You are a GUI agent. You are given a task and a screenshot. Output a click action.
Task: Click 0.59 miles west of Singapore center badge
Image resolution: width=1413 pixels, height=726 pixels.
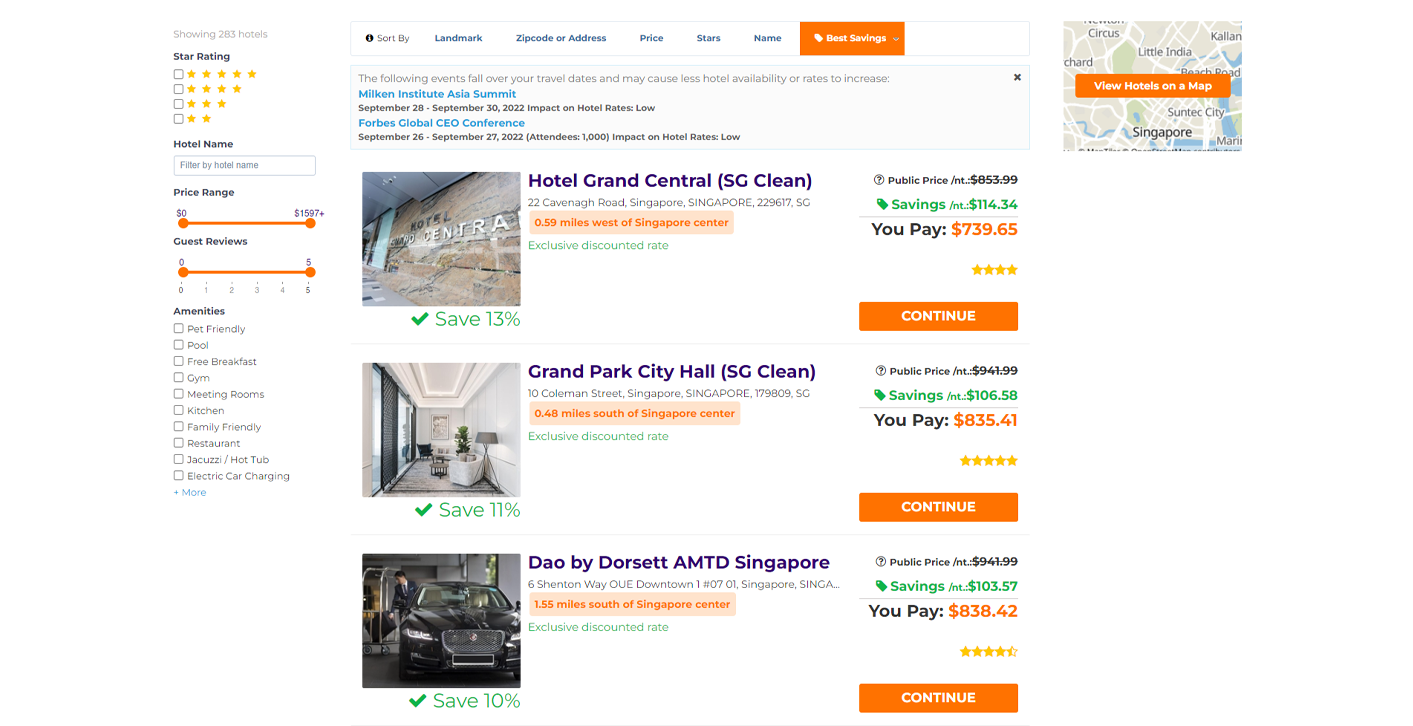click(631, 223)
